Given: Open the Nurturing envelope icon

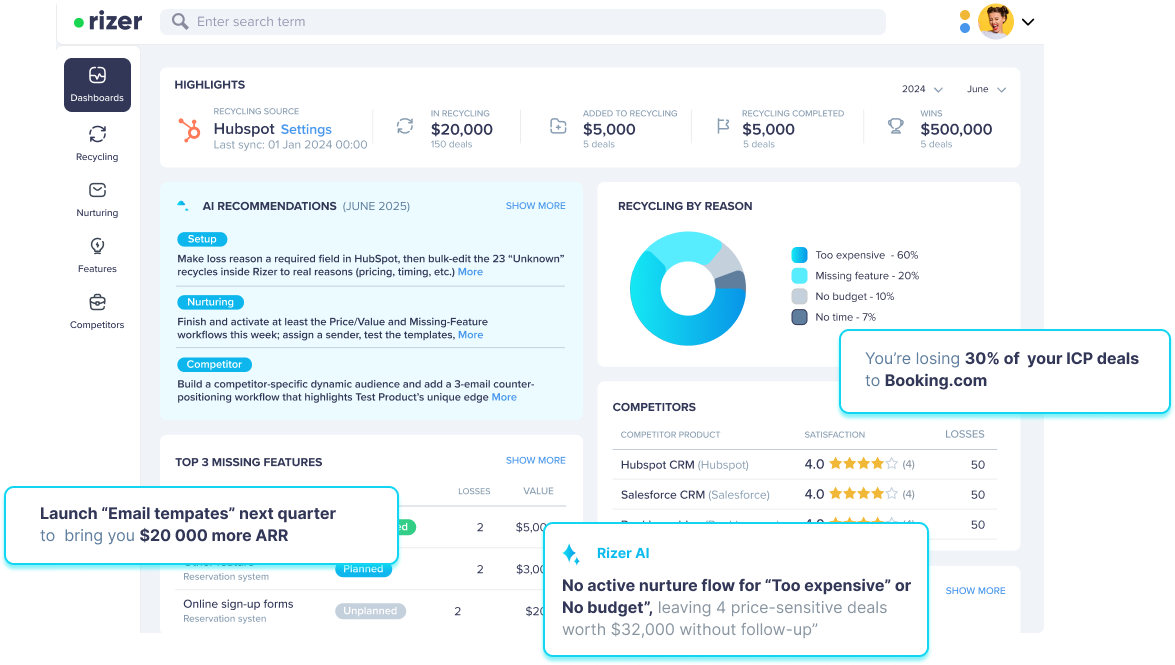Looking at the screenshot, I should click(97, 190).
